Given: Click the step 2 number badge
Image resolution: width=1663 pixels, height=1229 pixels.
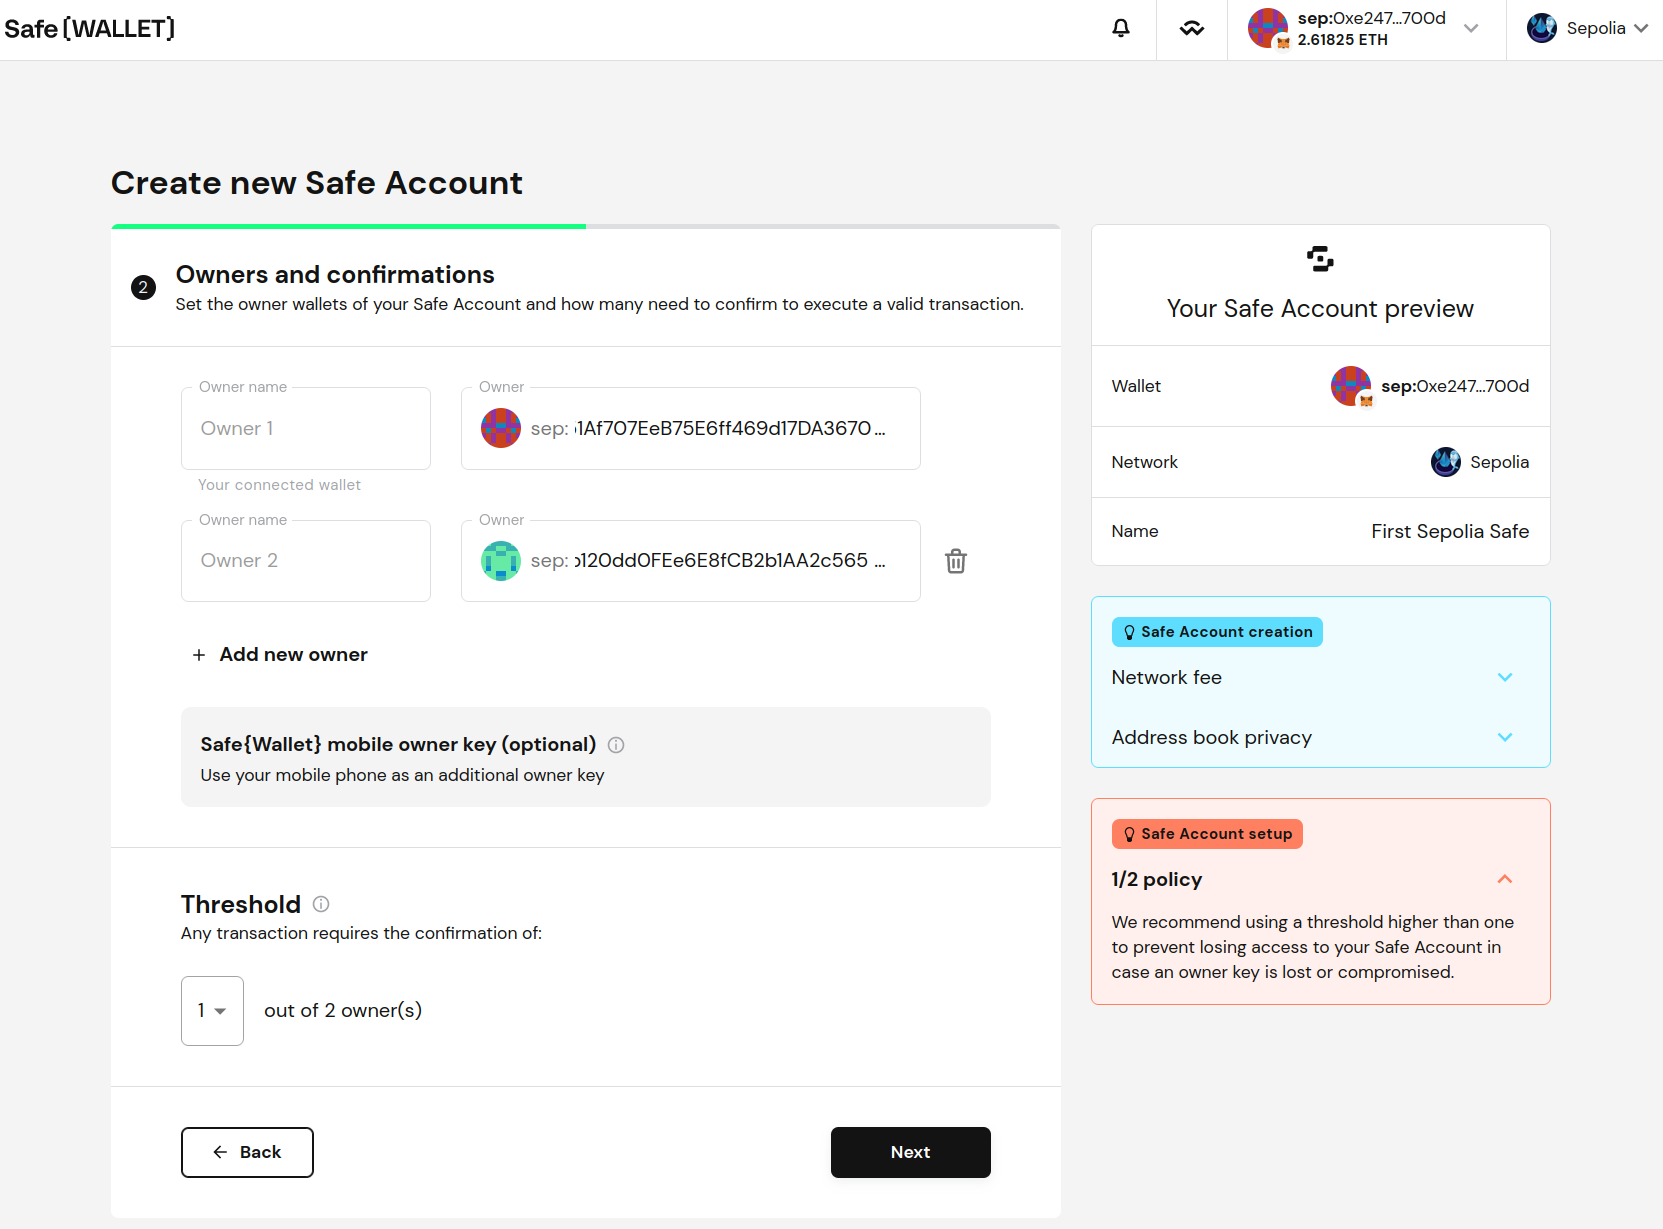Looking at the screenshot, I should (143, 288).
